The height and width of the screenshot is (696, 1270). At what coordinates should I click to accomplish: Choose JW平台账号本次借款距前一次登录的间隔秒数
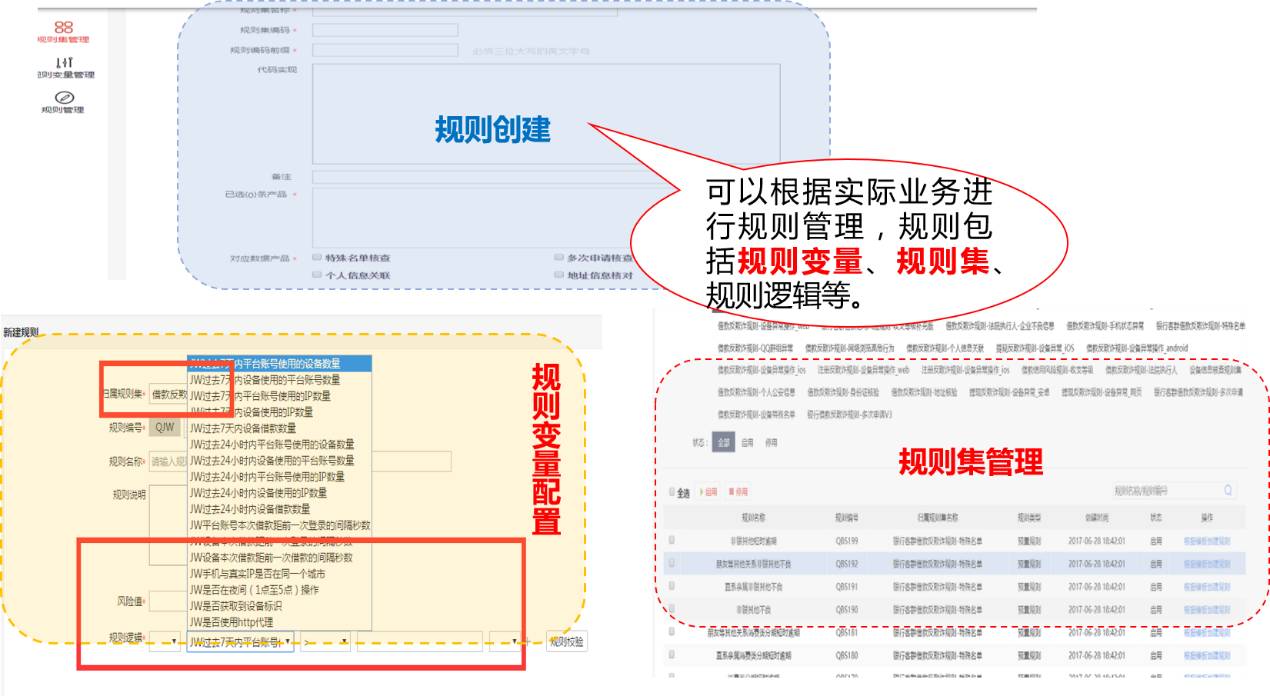click(x=279, y=524)
